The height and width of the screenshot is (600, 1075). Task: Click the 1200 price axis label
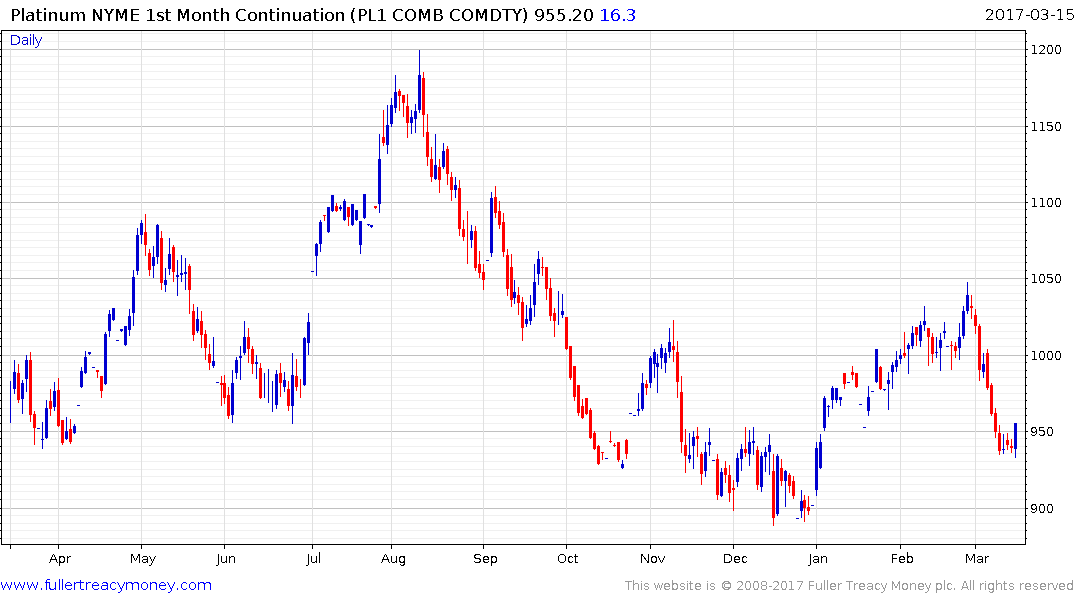click(1046, 50)
